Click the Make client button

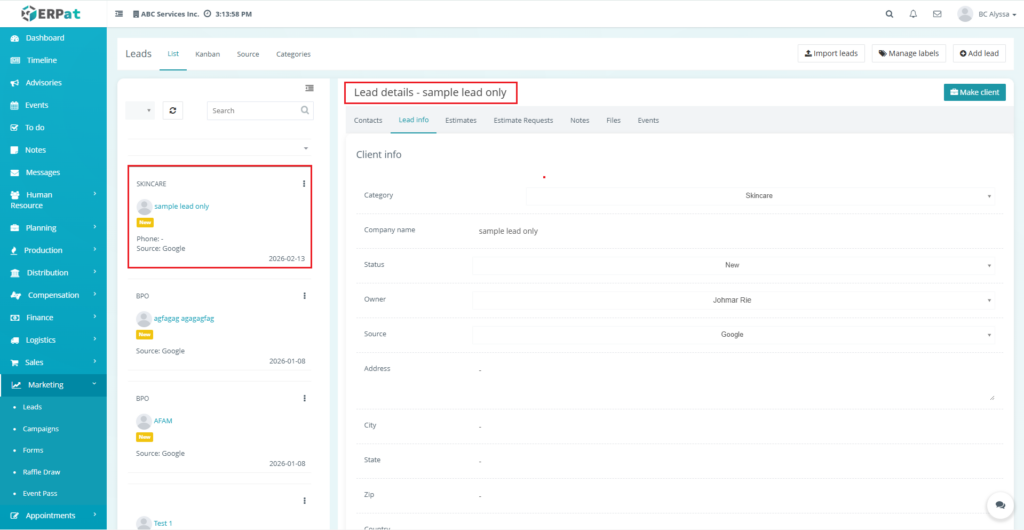[x=974, y=92]
